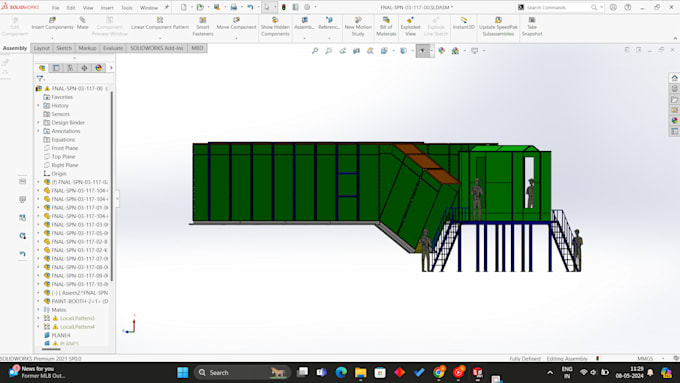Open Apply Scene icon

(x=455, y=51)
